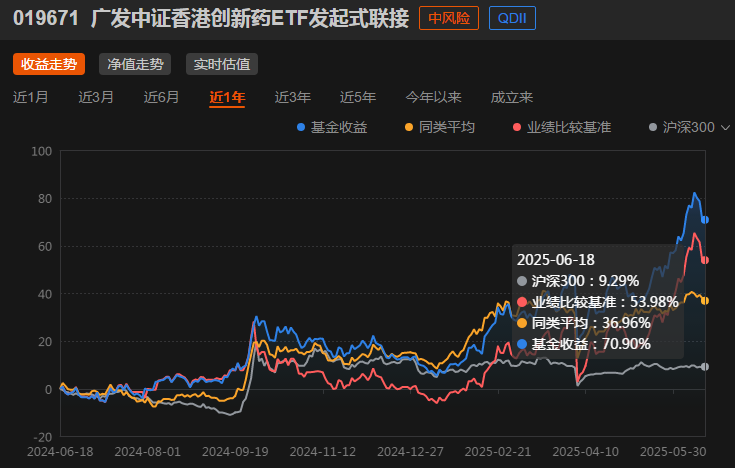Click the red dot icon beside 业绩比较基准 legend
The height and width of the screenshot is (468, 735).
[517, 127]
